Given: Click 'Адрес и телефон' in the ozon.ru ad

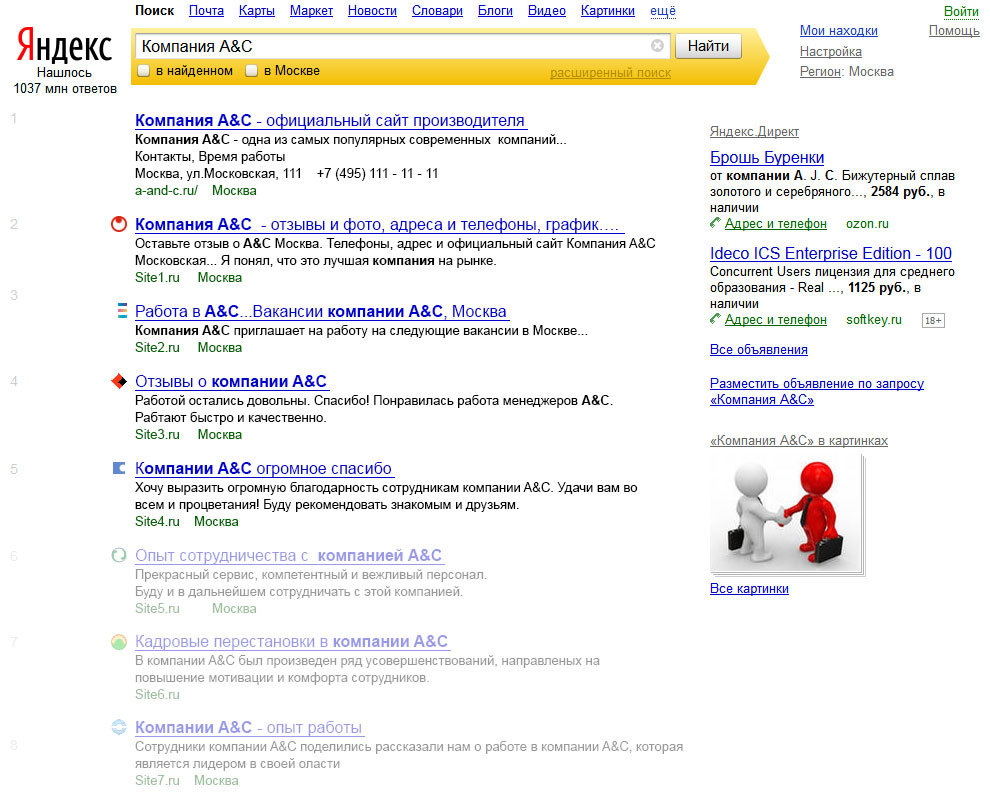Looking at the screenshot, I should pyautogui.click(x=775, y=224).
